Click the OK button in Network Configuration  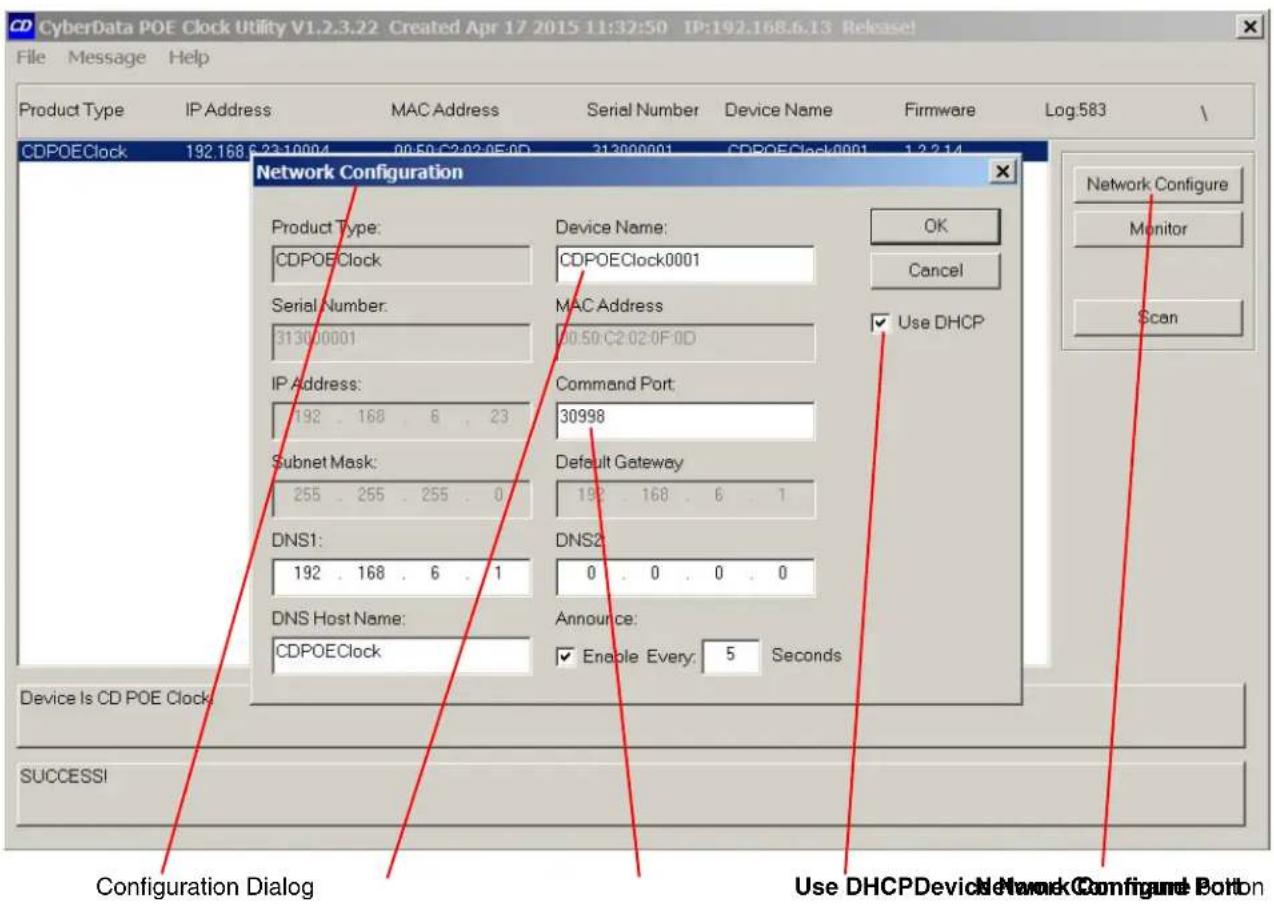pos(935,226)
